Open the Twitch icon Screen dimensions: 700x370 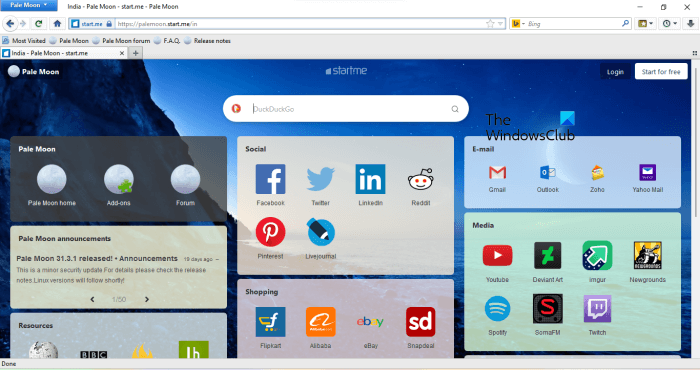click(597, 308)
